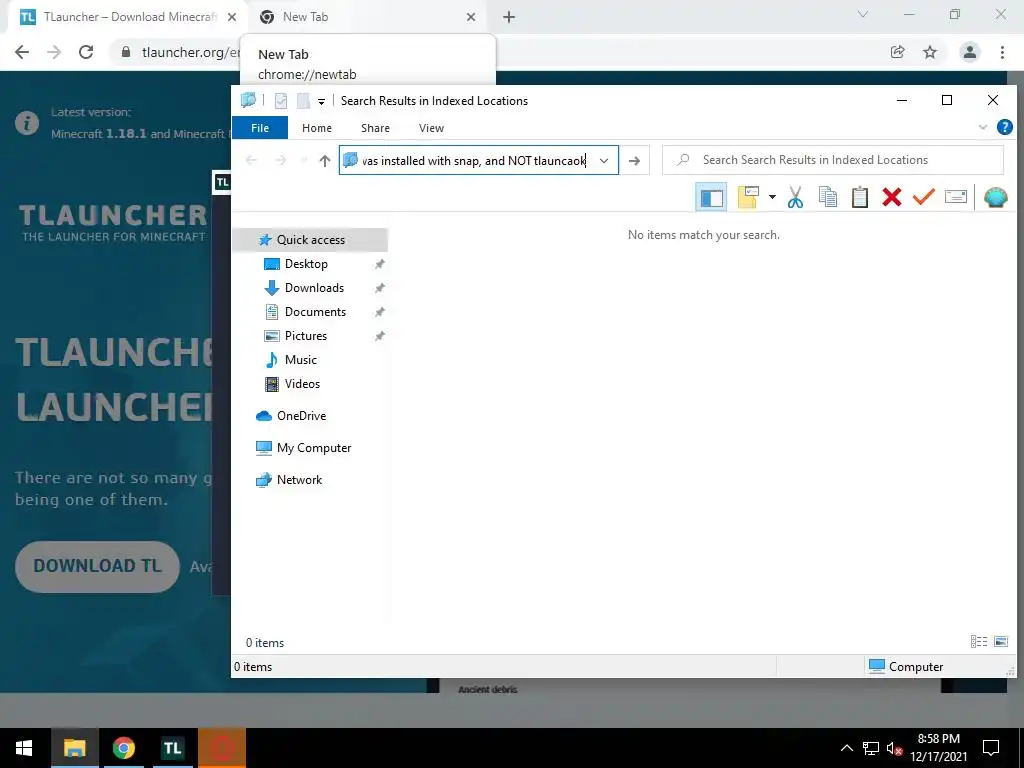Click the Cut scissors icon
1024x768 pixels.
click(795, 197)
